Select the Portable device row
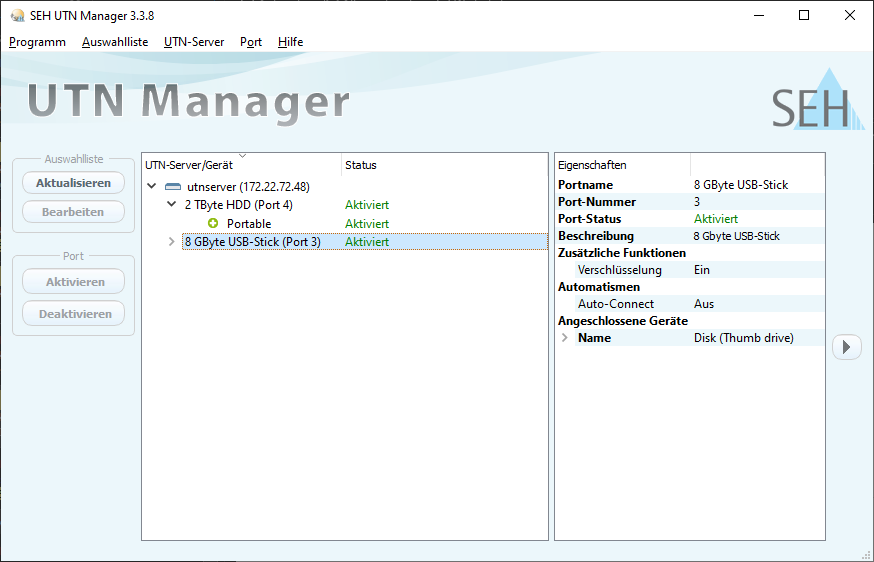The width and height of the screenshot is (874, 562). (249, 223)
